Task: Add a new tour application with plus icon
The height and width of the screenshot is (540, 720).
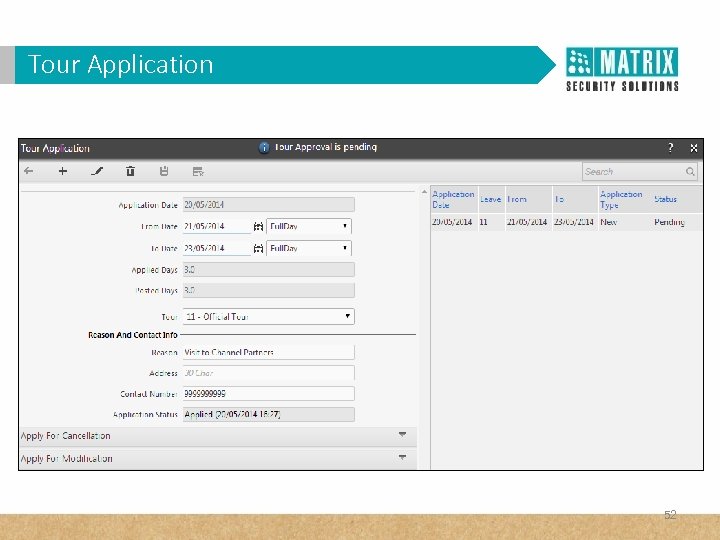Action: 63,171
